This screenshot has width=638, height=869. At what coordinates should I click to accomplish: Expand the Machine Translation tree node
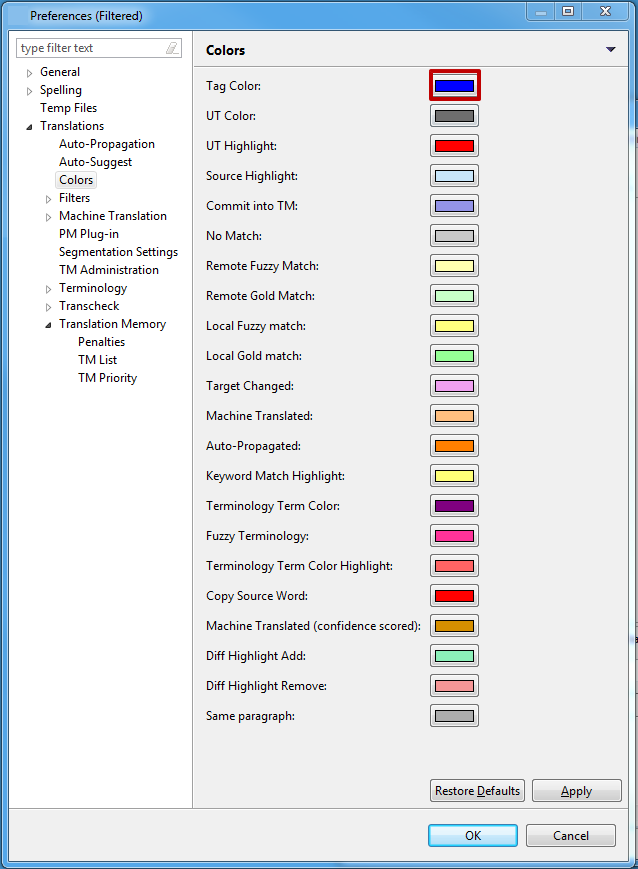pos(49,217)
